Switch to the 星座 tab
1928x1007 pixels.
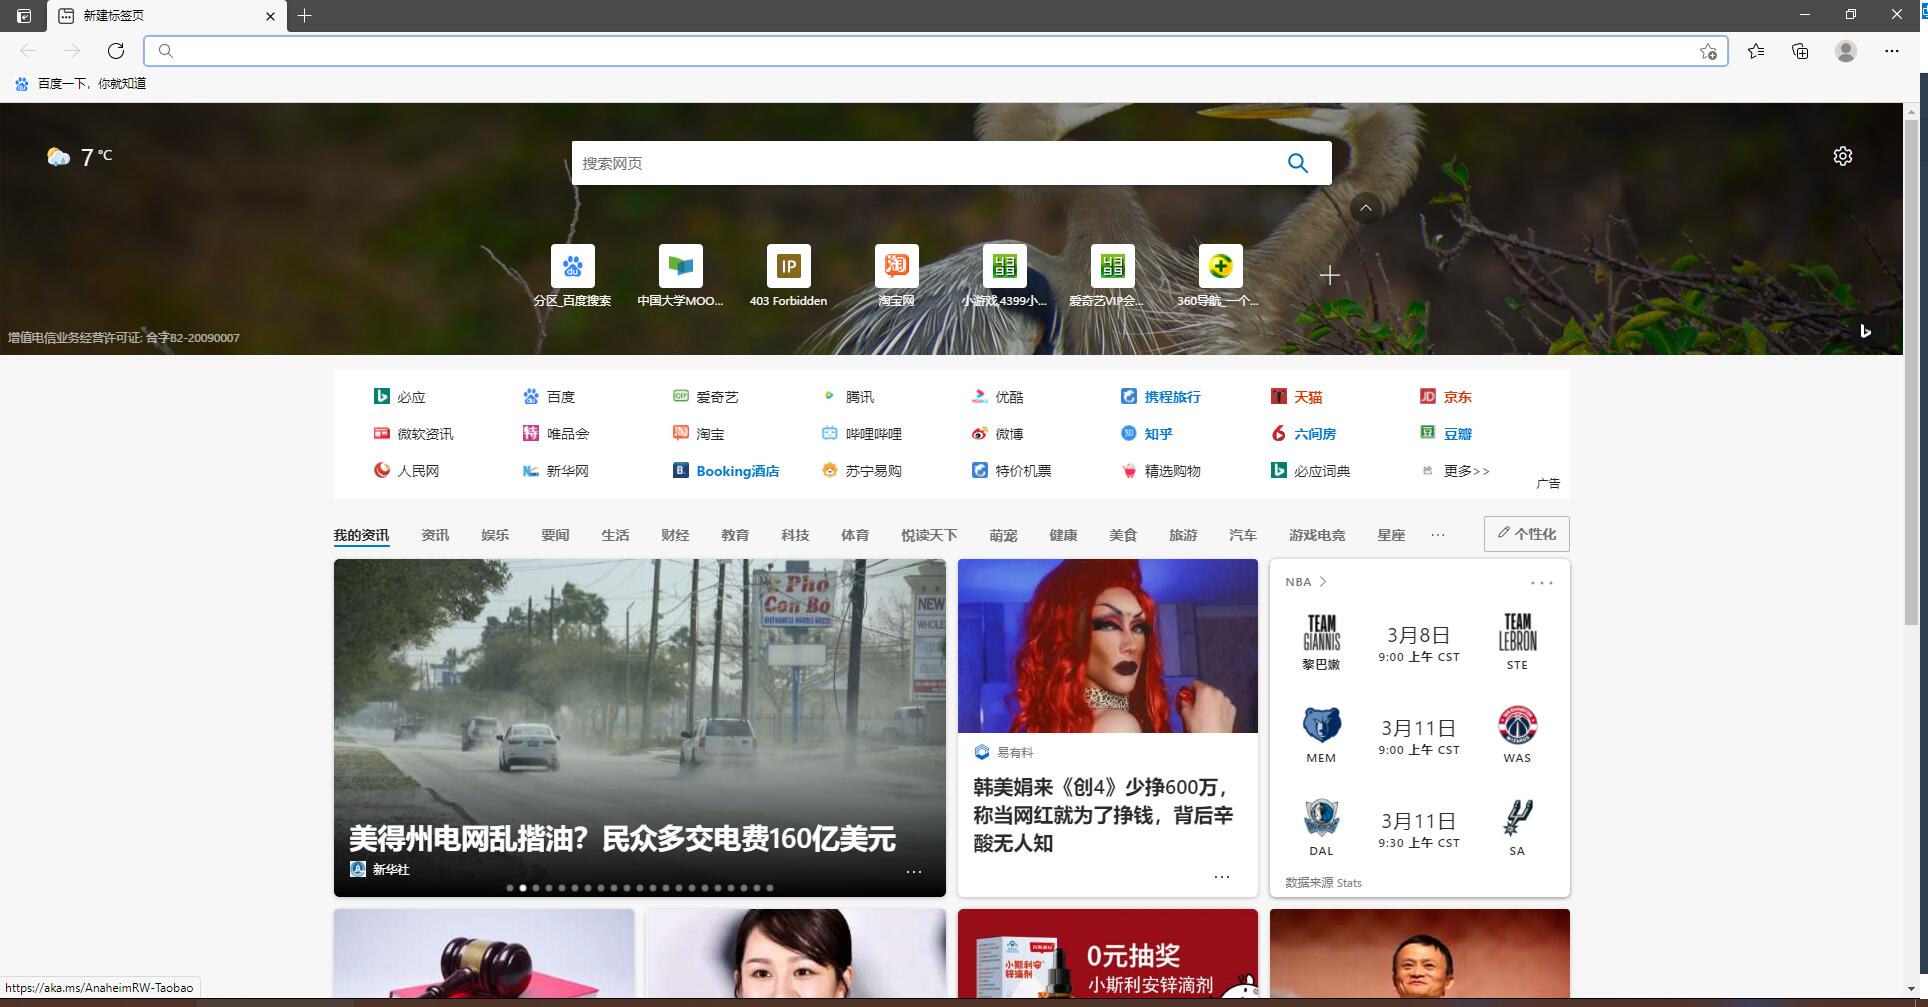click(x=1391, y=535)
